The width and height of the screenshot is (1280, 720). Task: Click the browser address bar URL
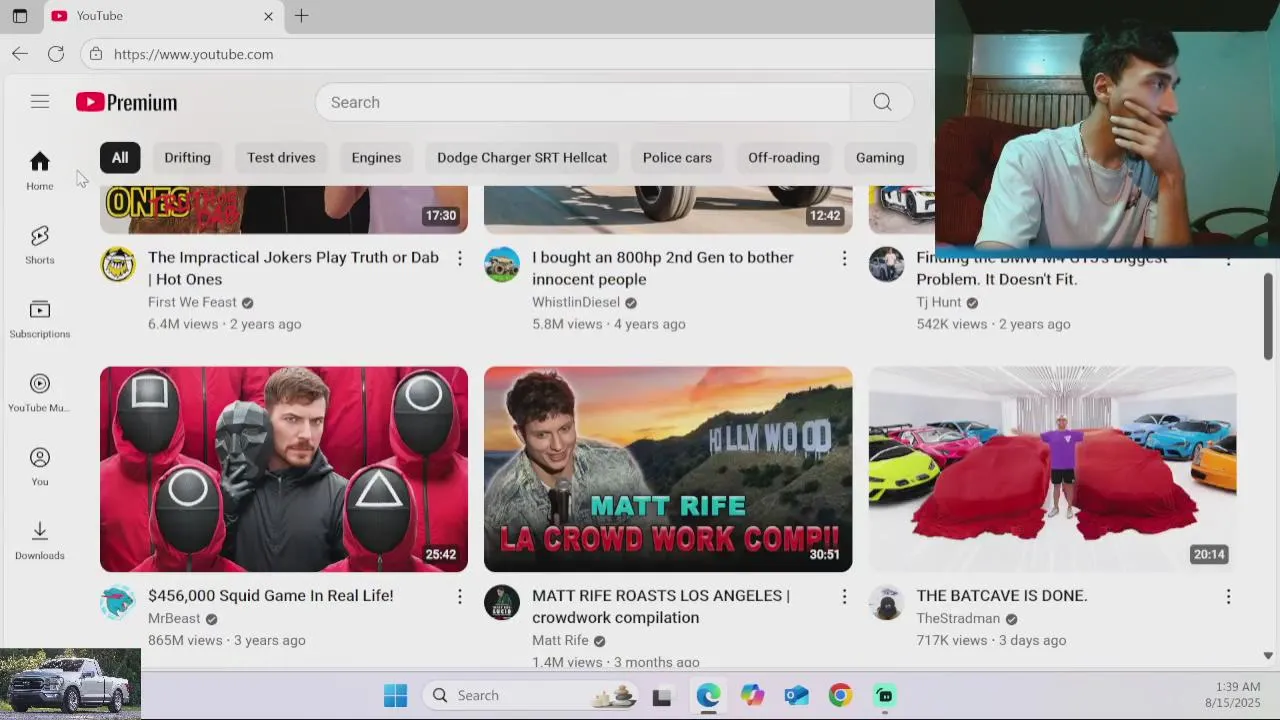click(194, 54)
